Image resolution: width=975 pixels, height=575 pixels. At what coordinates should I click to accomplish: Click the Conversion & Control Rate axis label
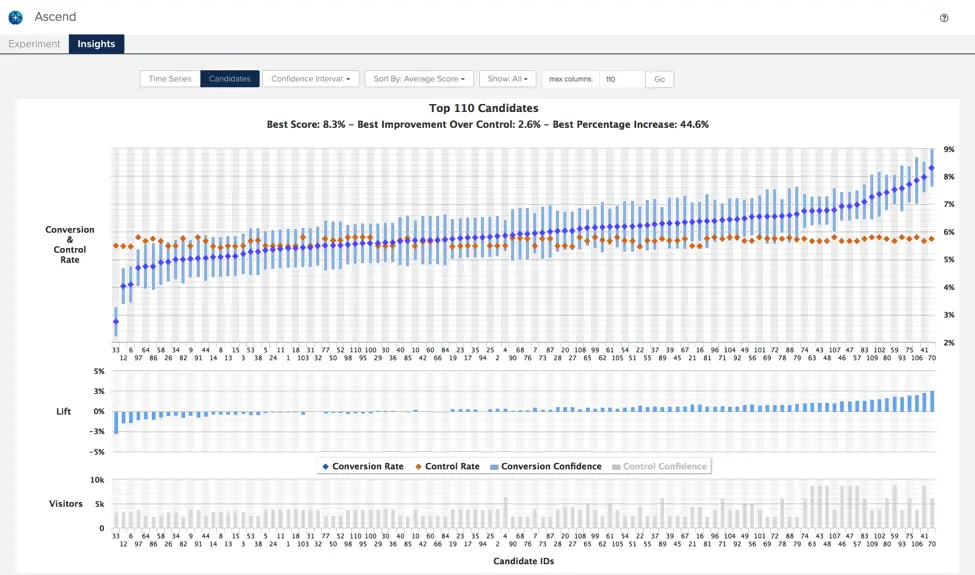[70, 244]
